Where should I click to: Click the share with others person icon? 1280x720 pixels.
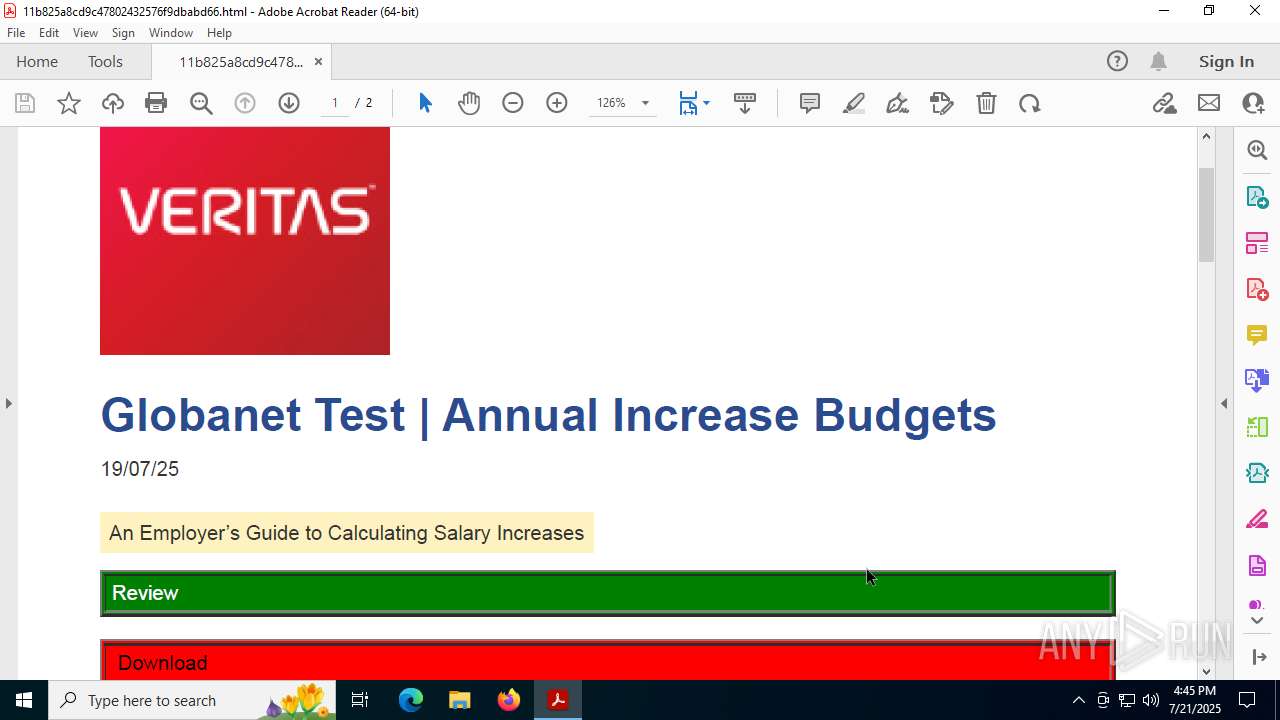click(x=1253, y=103)
